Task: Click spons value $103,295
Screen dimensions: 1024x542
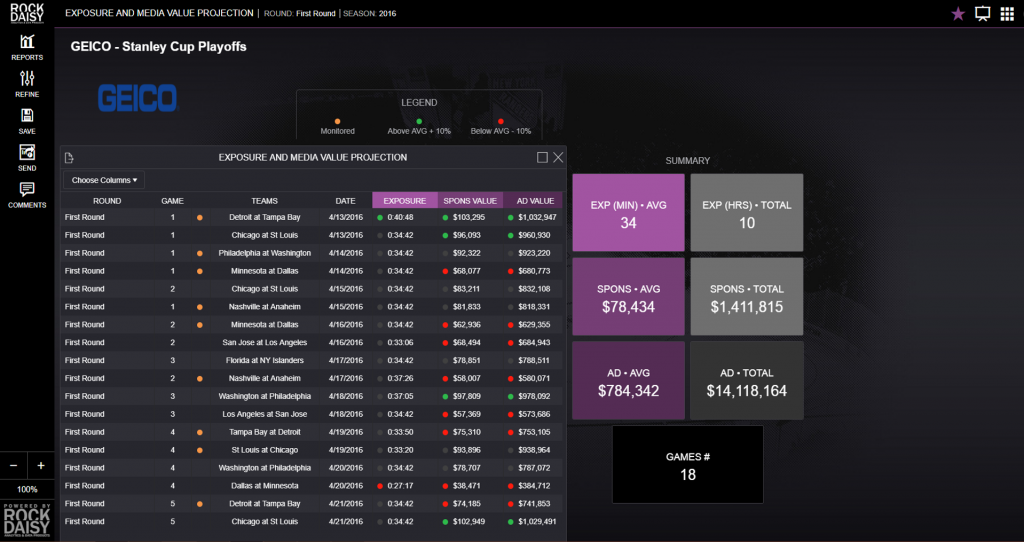Action: 468,217
